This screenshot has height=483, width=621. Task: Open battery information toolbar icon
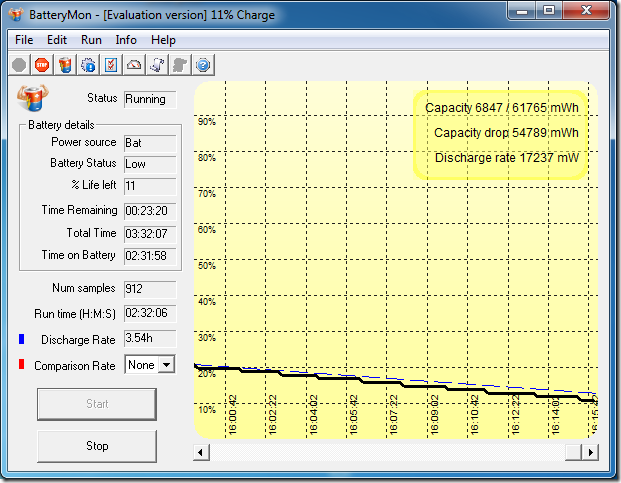[x=64, y=65]
